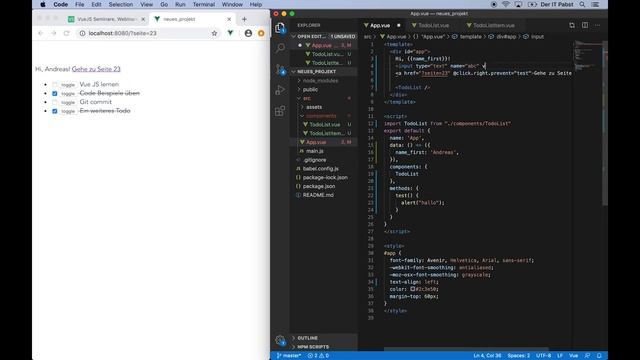
Task: Open the notification center icon in the menu bar
Action: point(595,4)
